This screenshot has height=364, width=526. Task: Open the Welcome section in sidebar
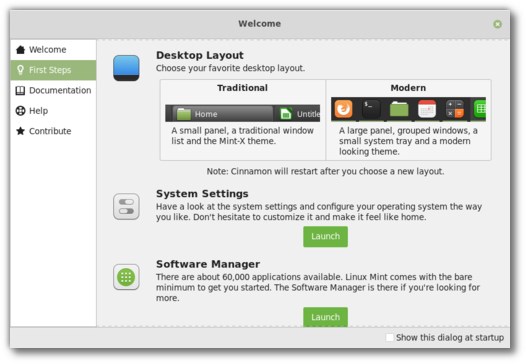53,50
